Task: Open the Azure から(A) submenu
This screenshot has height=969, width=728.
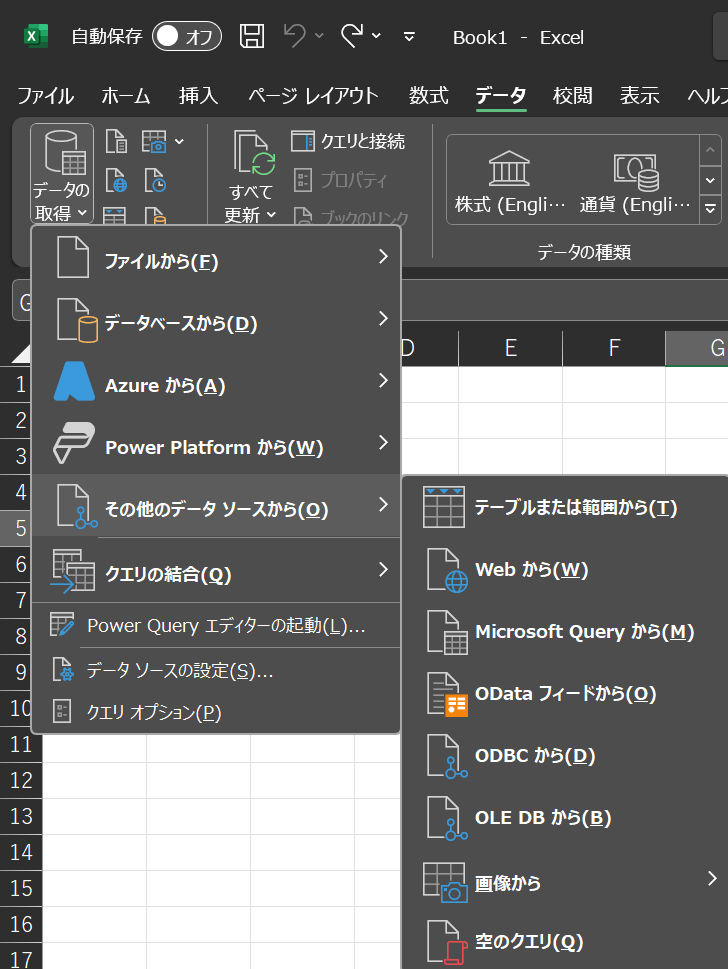Action: tap(216, 381)
